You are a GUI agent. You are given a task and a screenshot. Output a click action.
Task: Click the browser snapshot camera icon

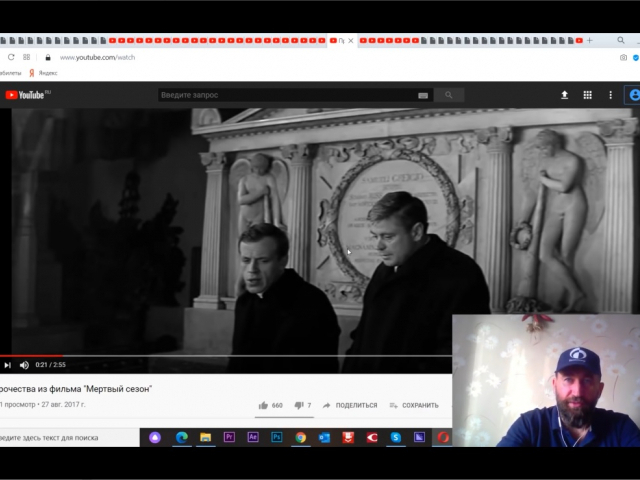point(623,58)
